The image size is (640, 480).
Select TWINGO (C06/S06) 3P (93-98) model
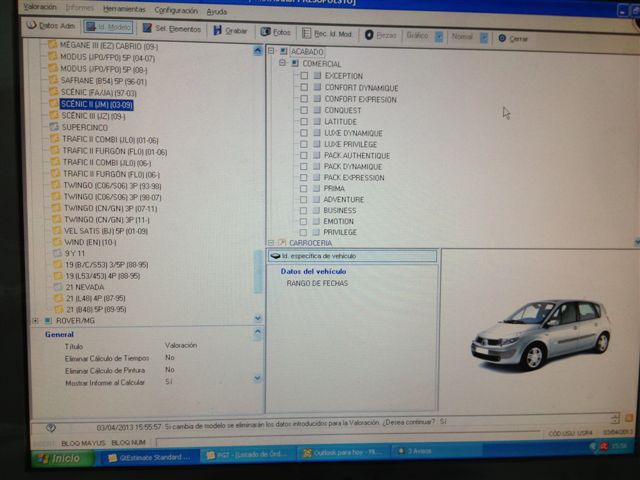(113, 186)
